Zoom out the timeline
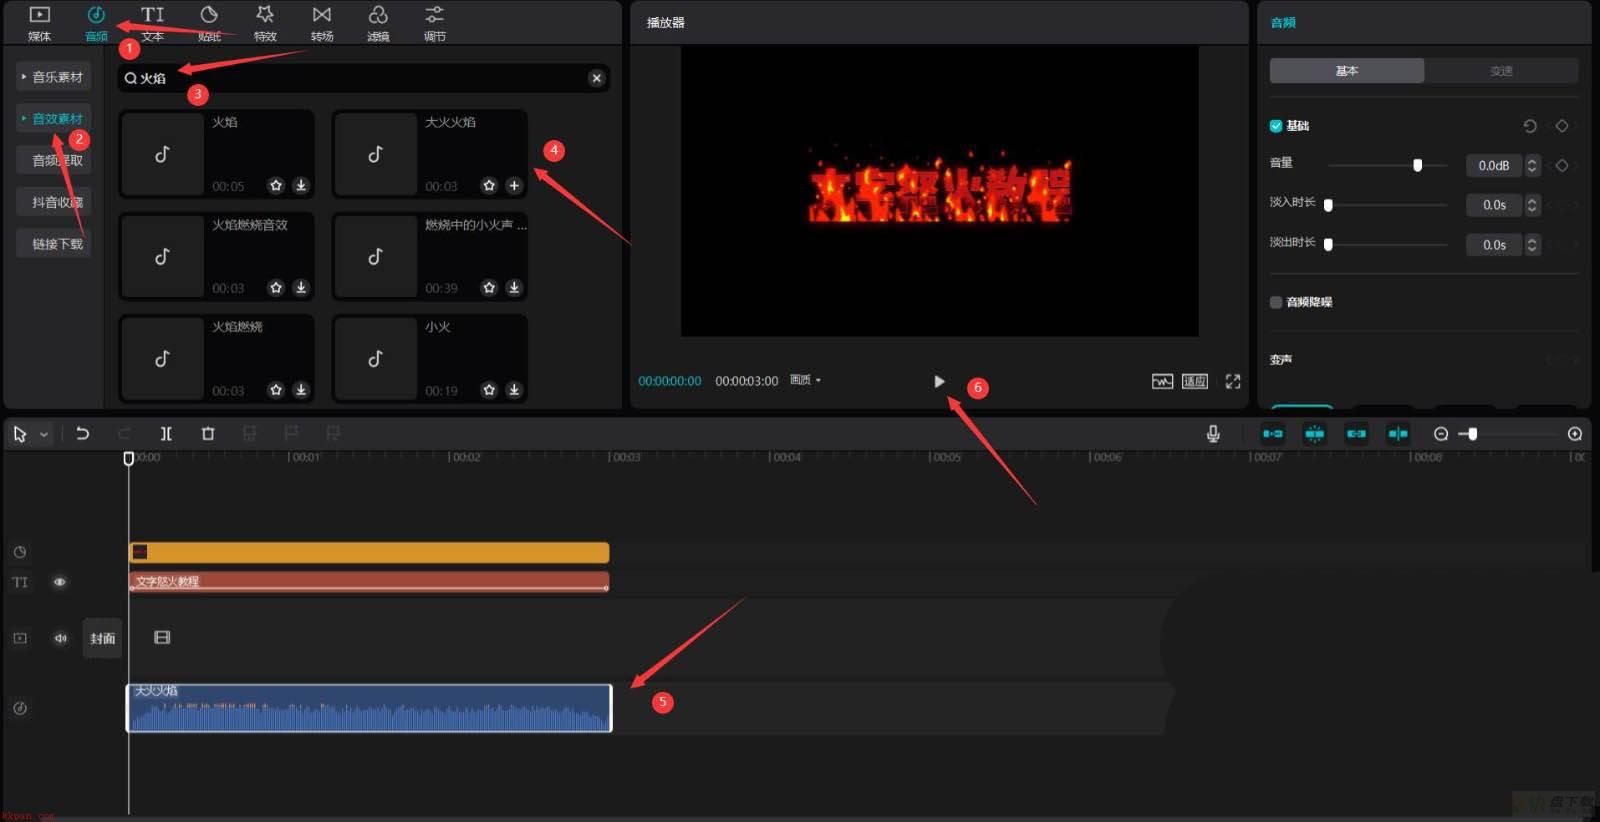 click(1441, 434)
